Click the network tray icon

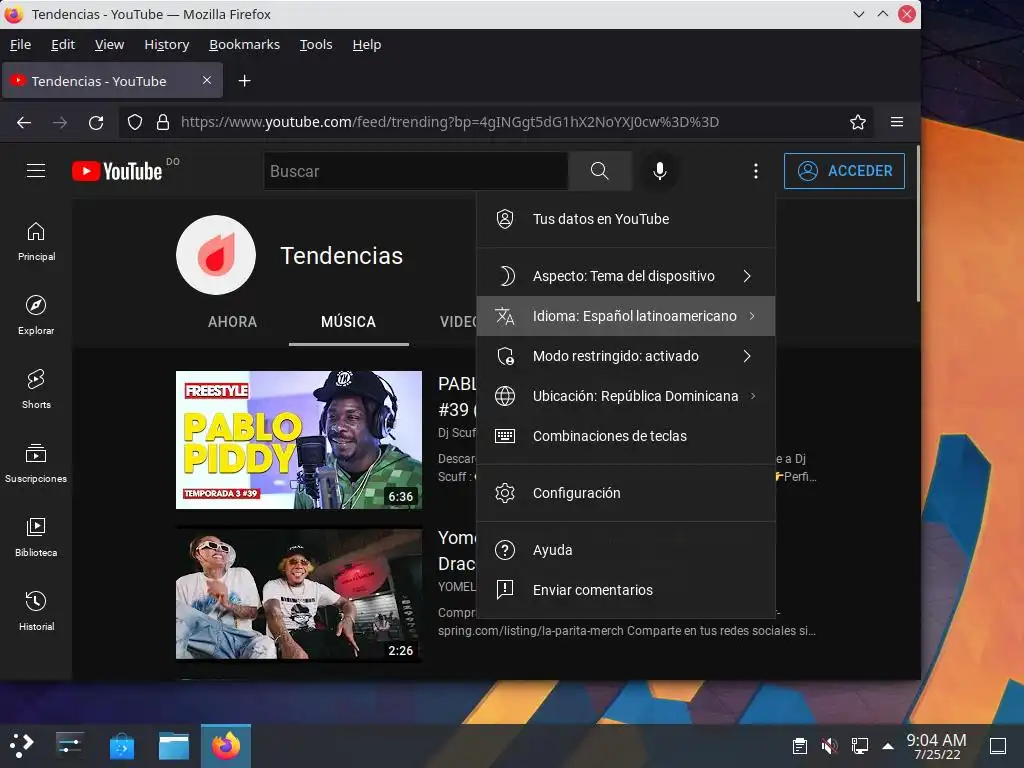click(859, 746)
